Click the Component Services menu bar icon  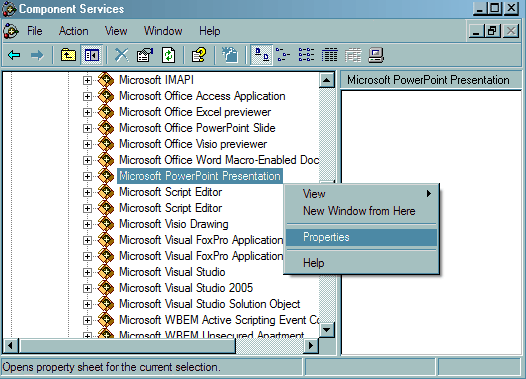(11, 31)
